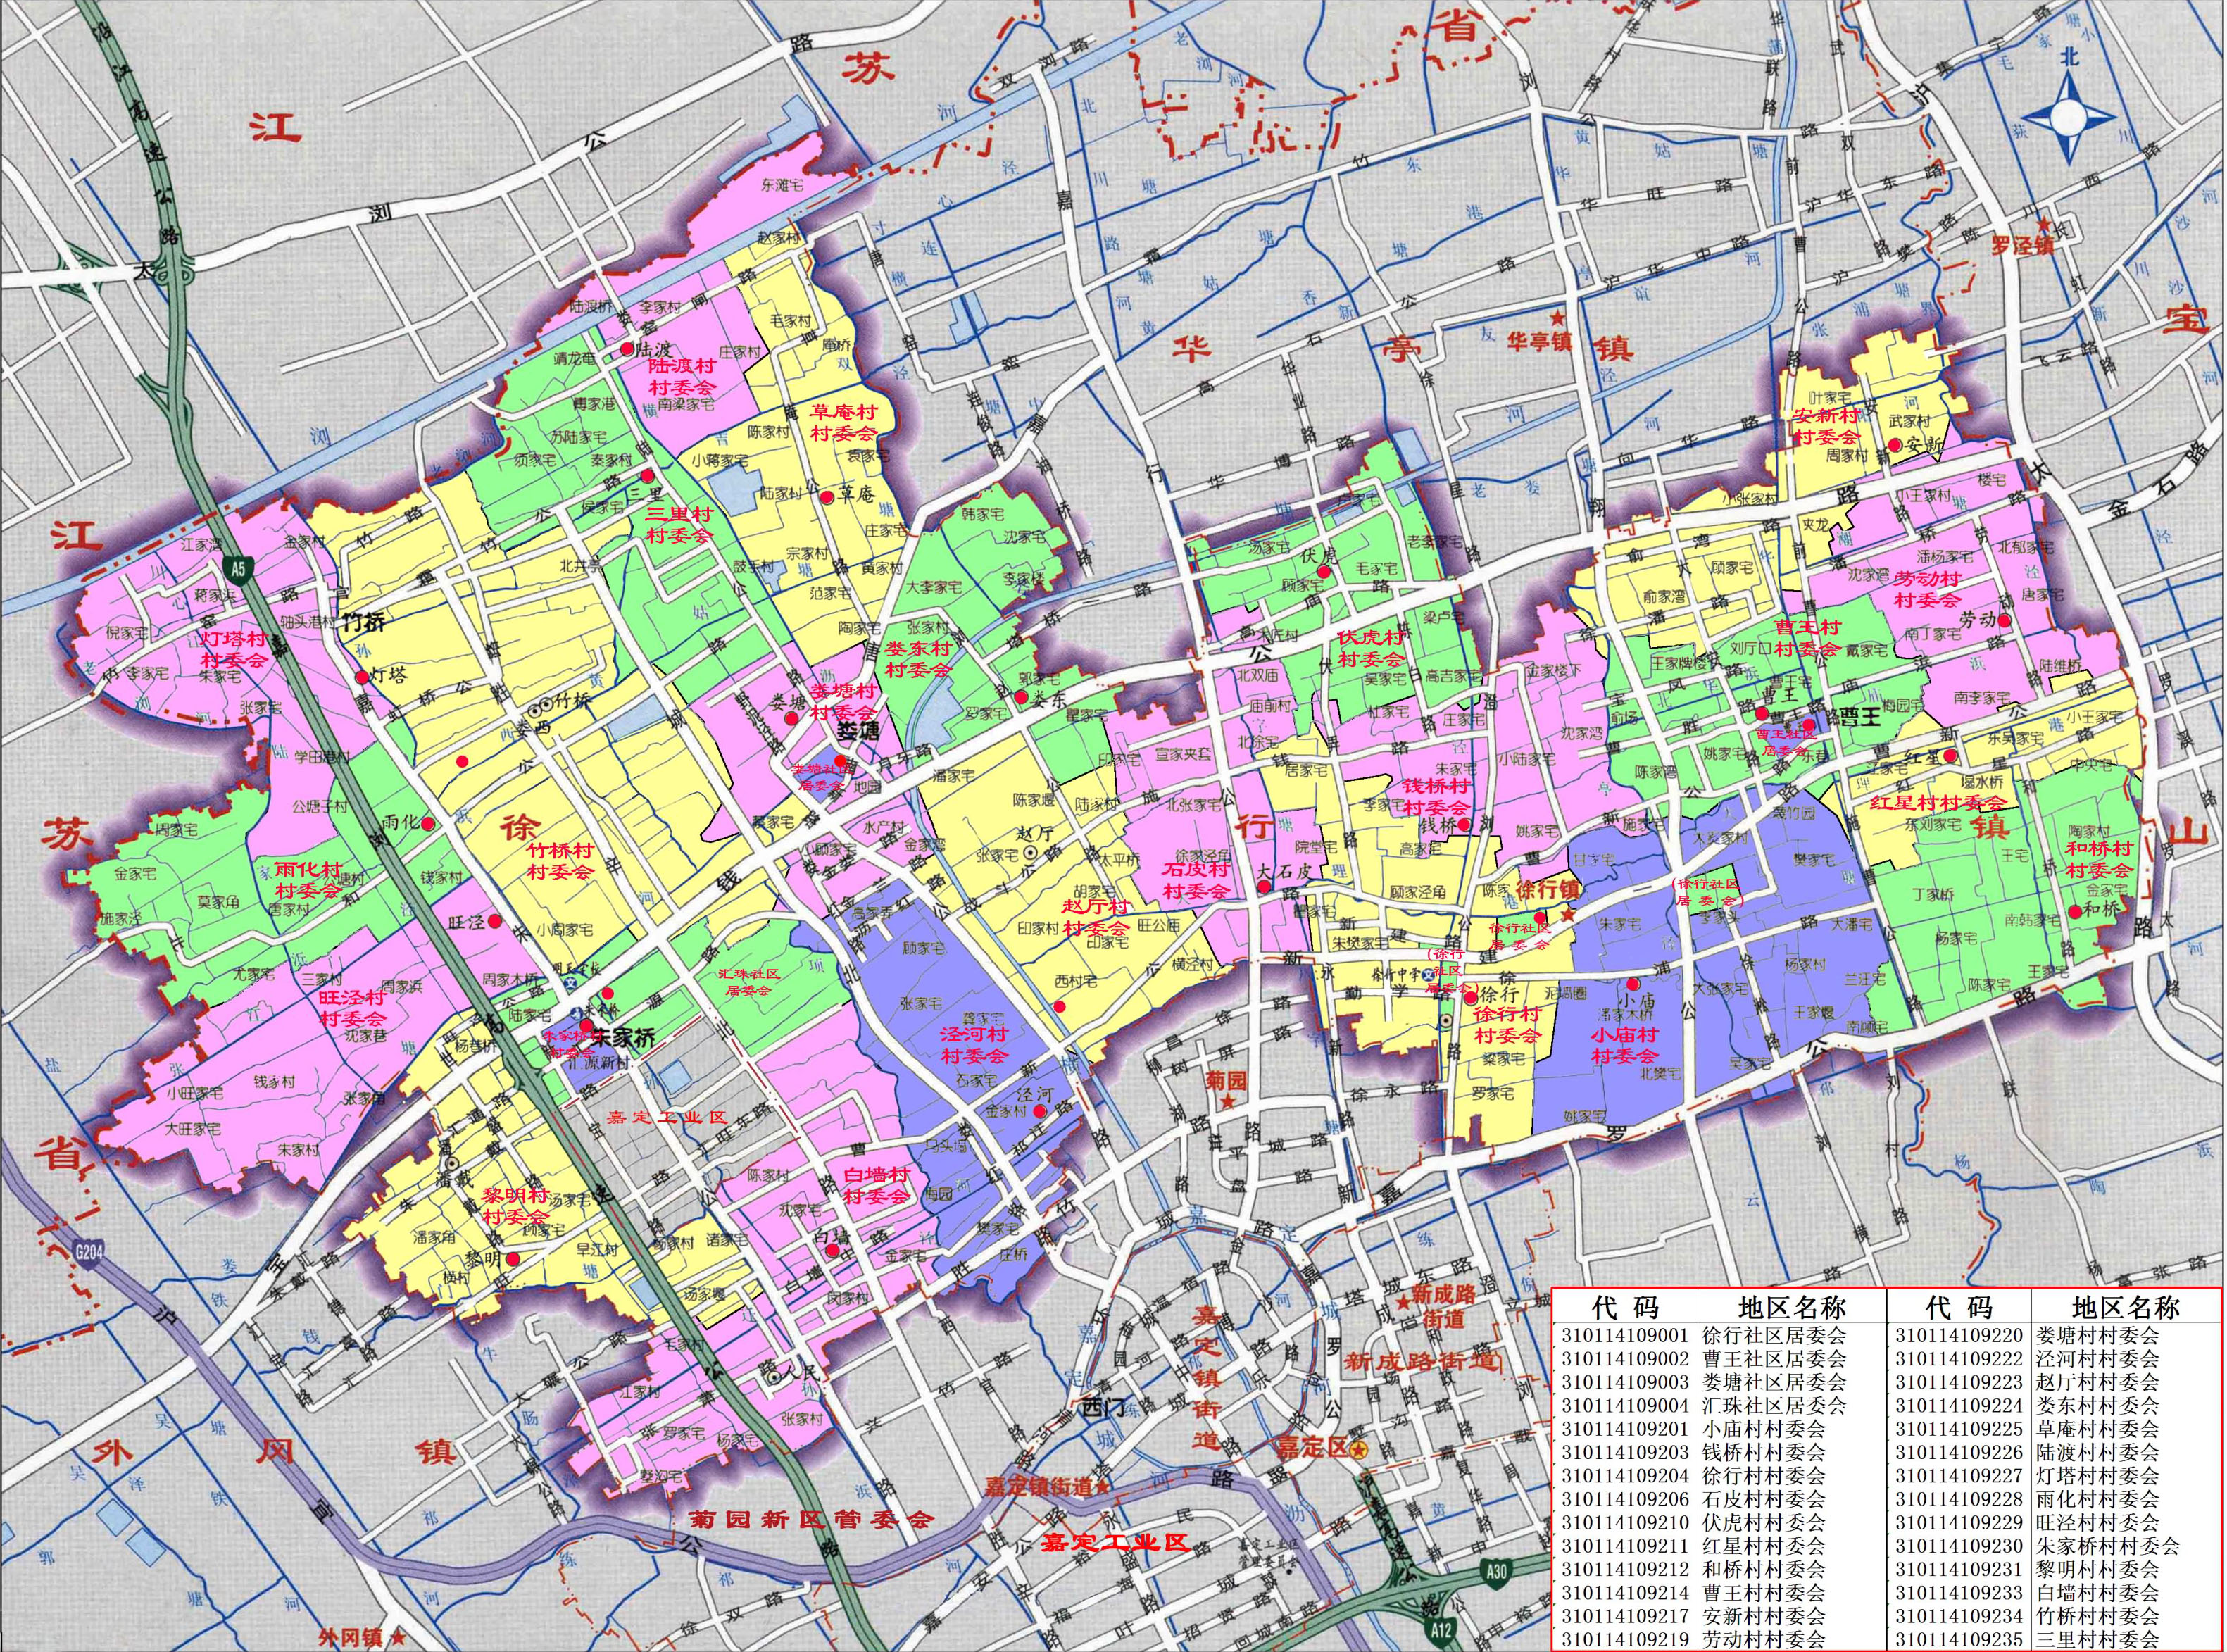2227x1652 pixels.
Task: Click the left 代码 legend header
Action: tap(1625, 1306)
